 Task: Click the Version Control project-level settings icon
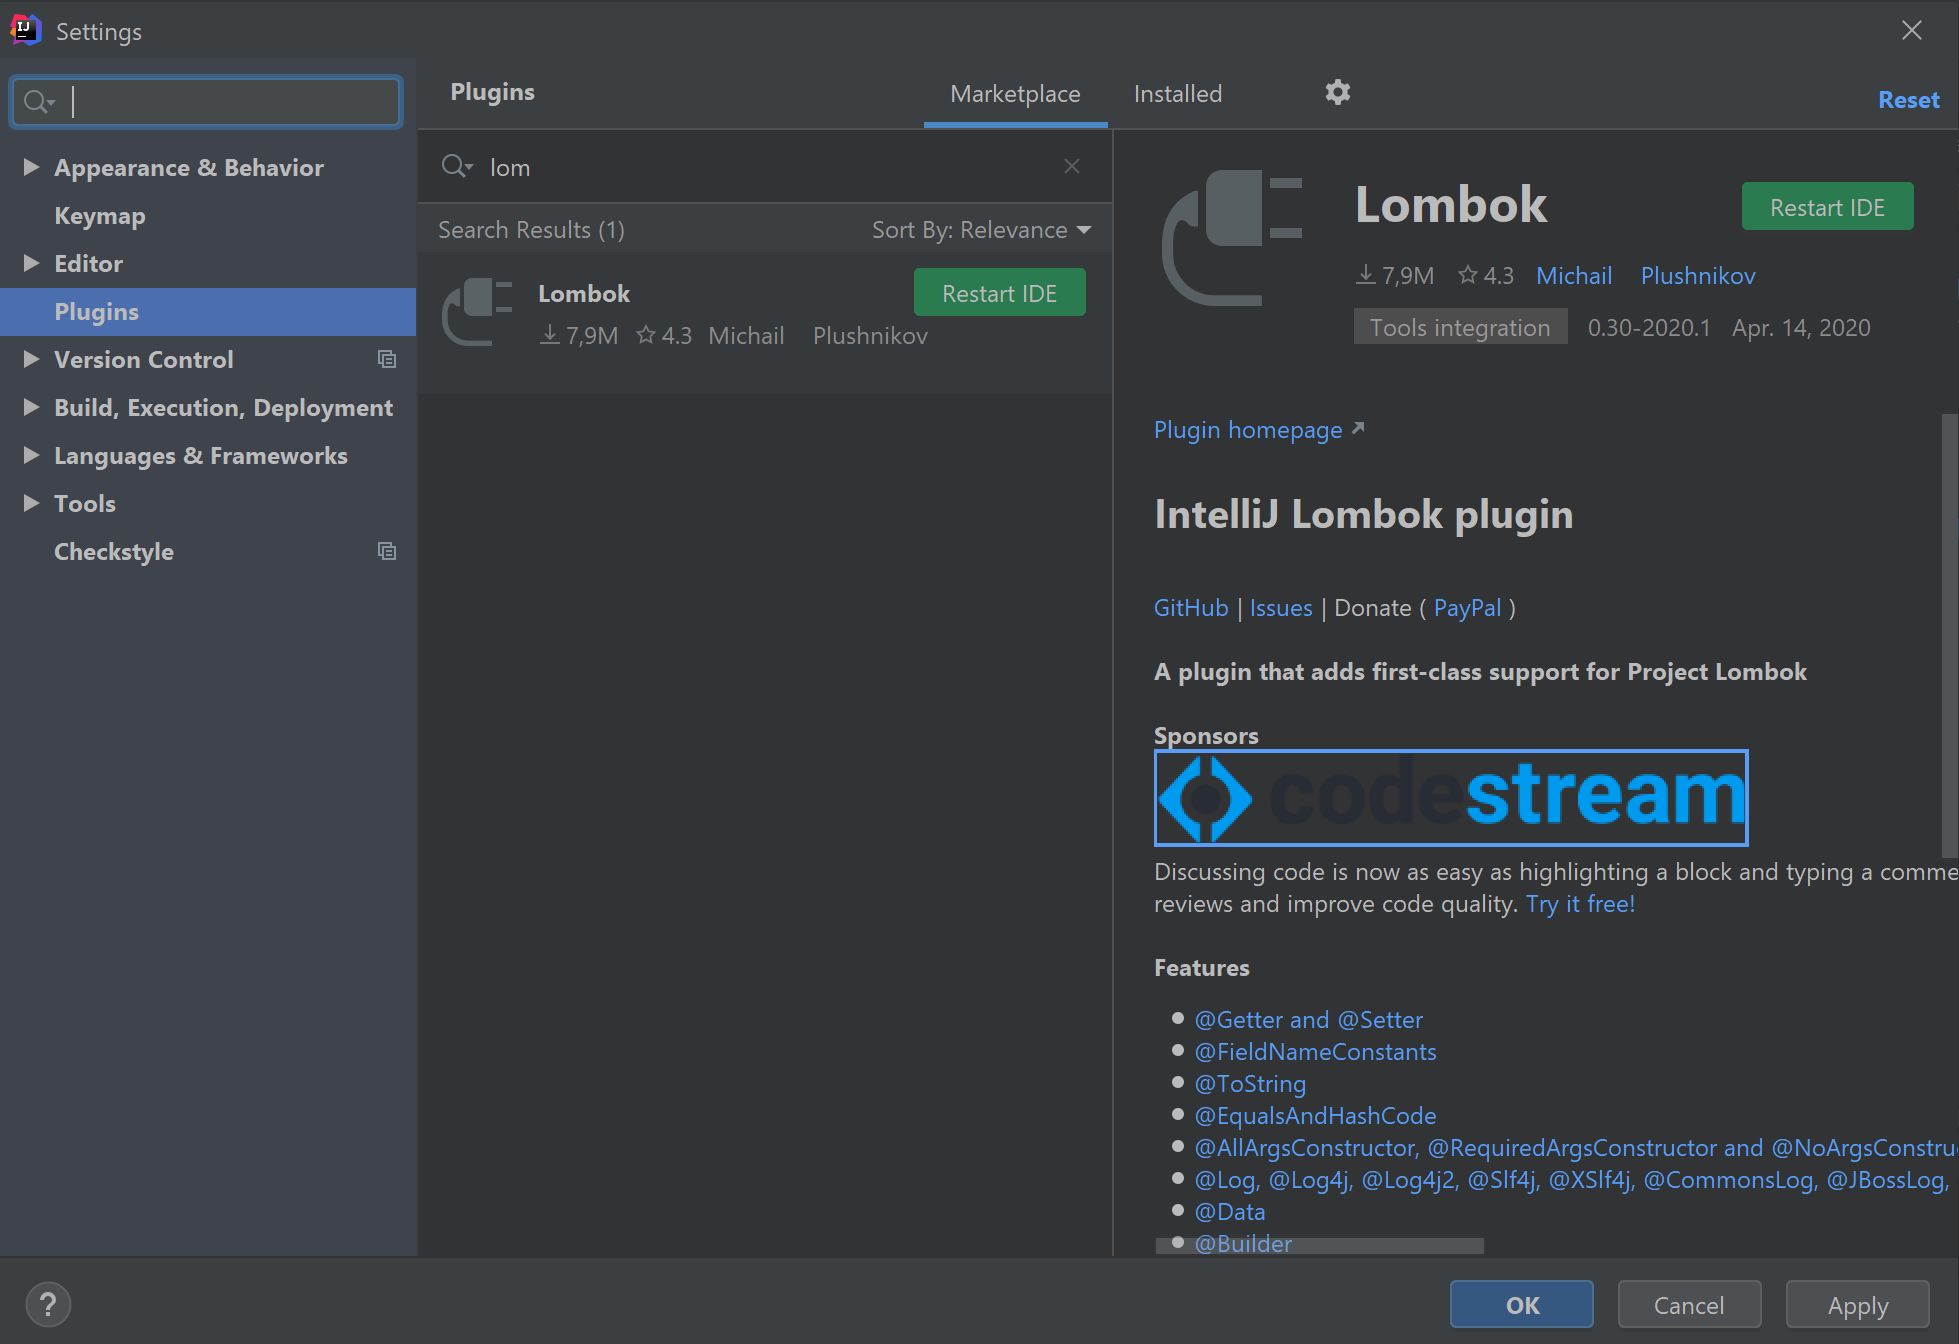[x=387, y=359]
